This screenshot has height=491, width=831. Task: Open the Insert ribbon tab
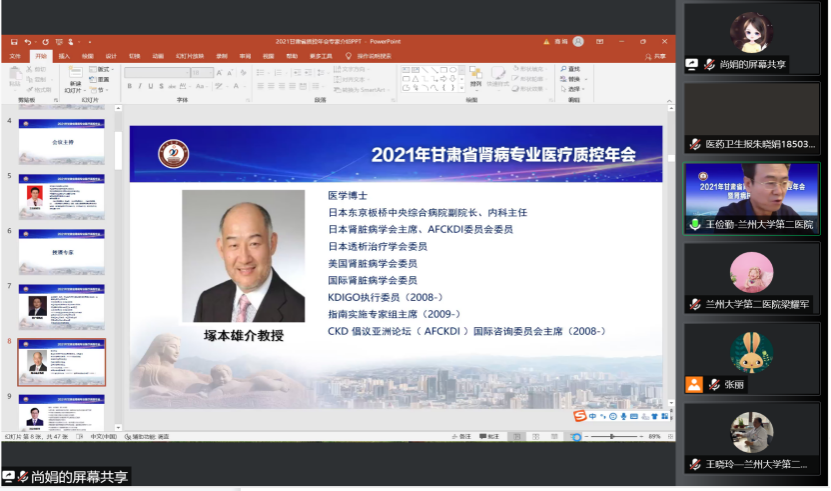click(x=64, y=56)
